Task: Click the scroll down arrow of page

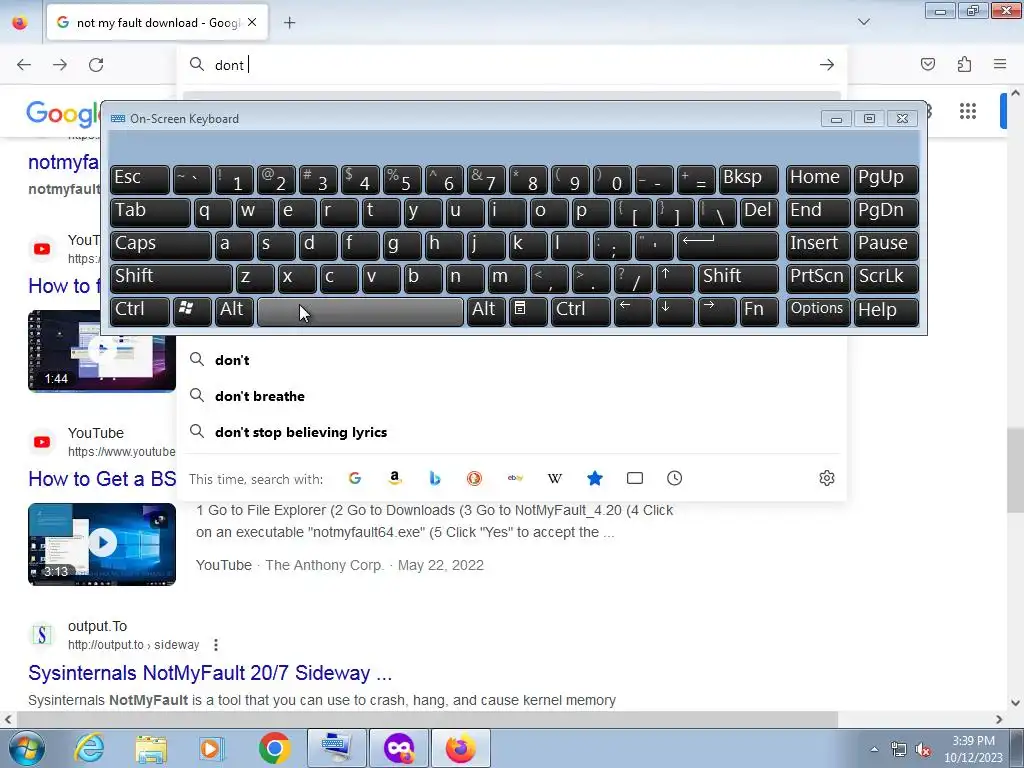Action: [x=1015, y=703]
